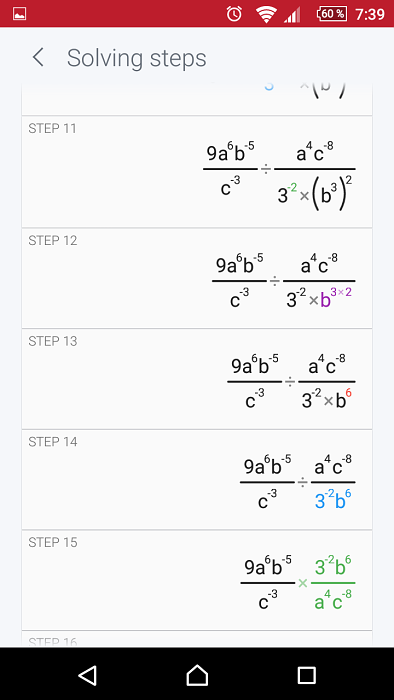Tap the green reciprocal fraction in Step 15
Viewport: 394px width, 700px height.
point(333,583)
